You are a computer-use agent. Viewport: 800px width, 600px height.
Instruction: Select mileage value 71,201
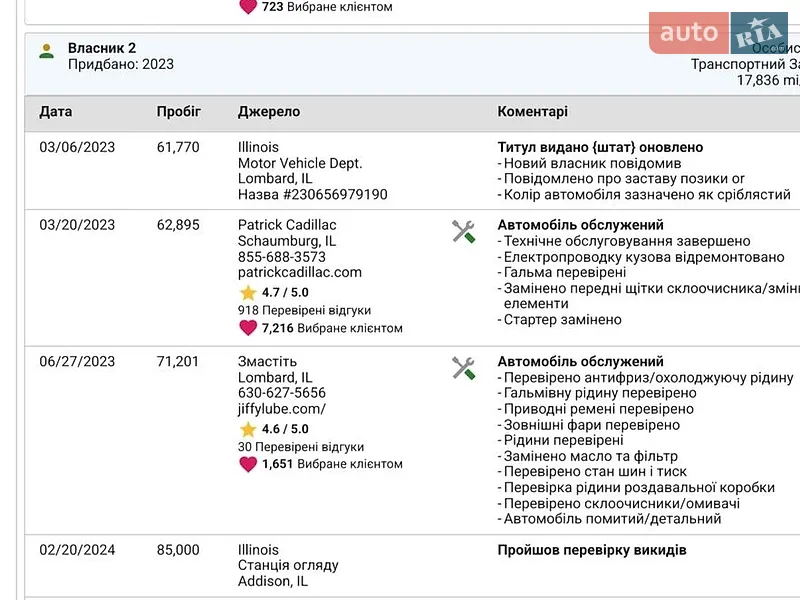click(x=178, y=362)
